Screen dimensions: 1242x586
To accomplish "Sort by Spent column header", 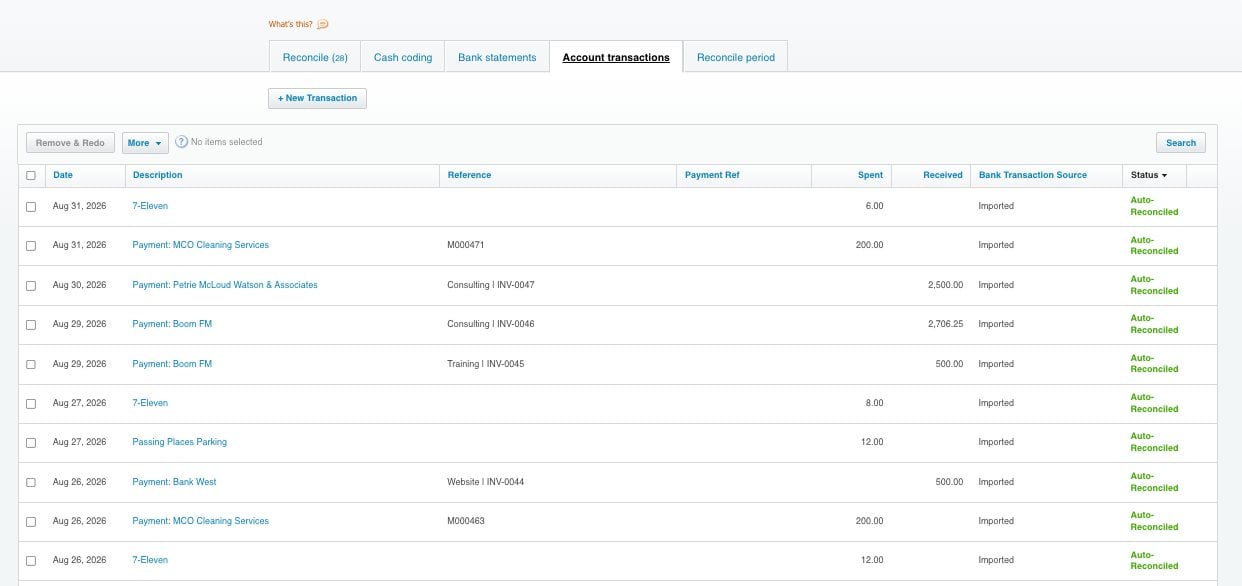I will pyautogui.click(x=870, y=175).
